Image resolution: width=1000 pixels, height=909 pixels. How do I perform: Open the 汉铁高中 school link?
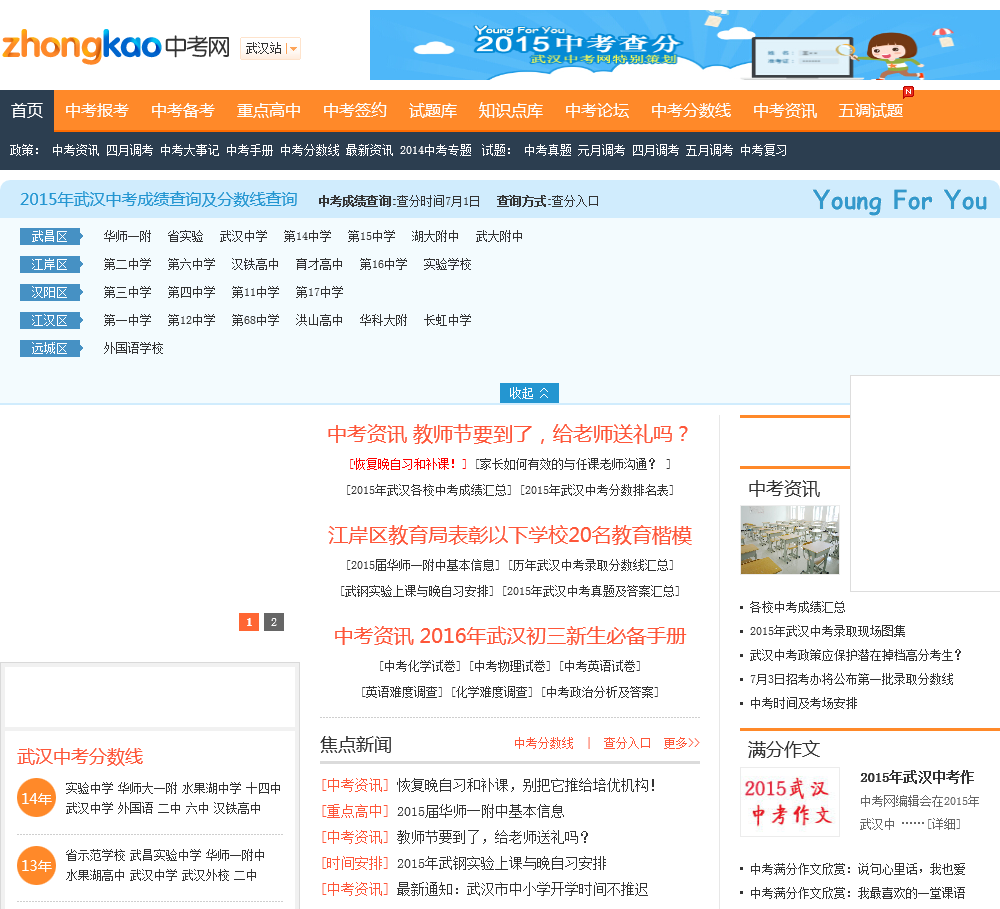click(x=255, y=265)
